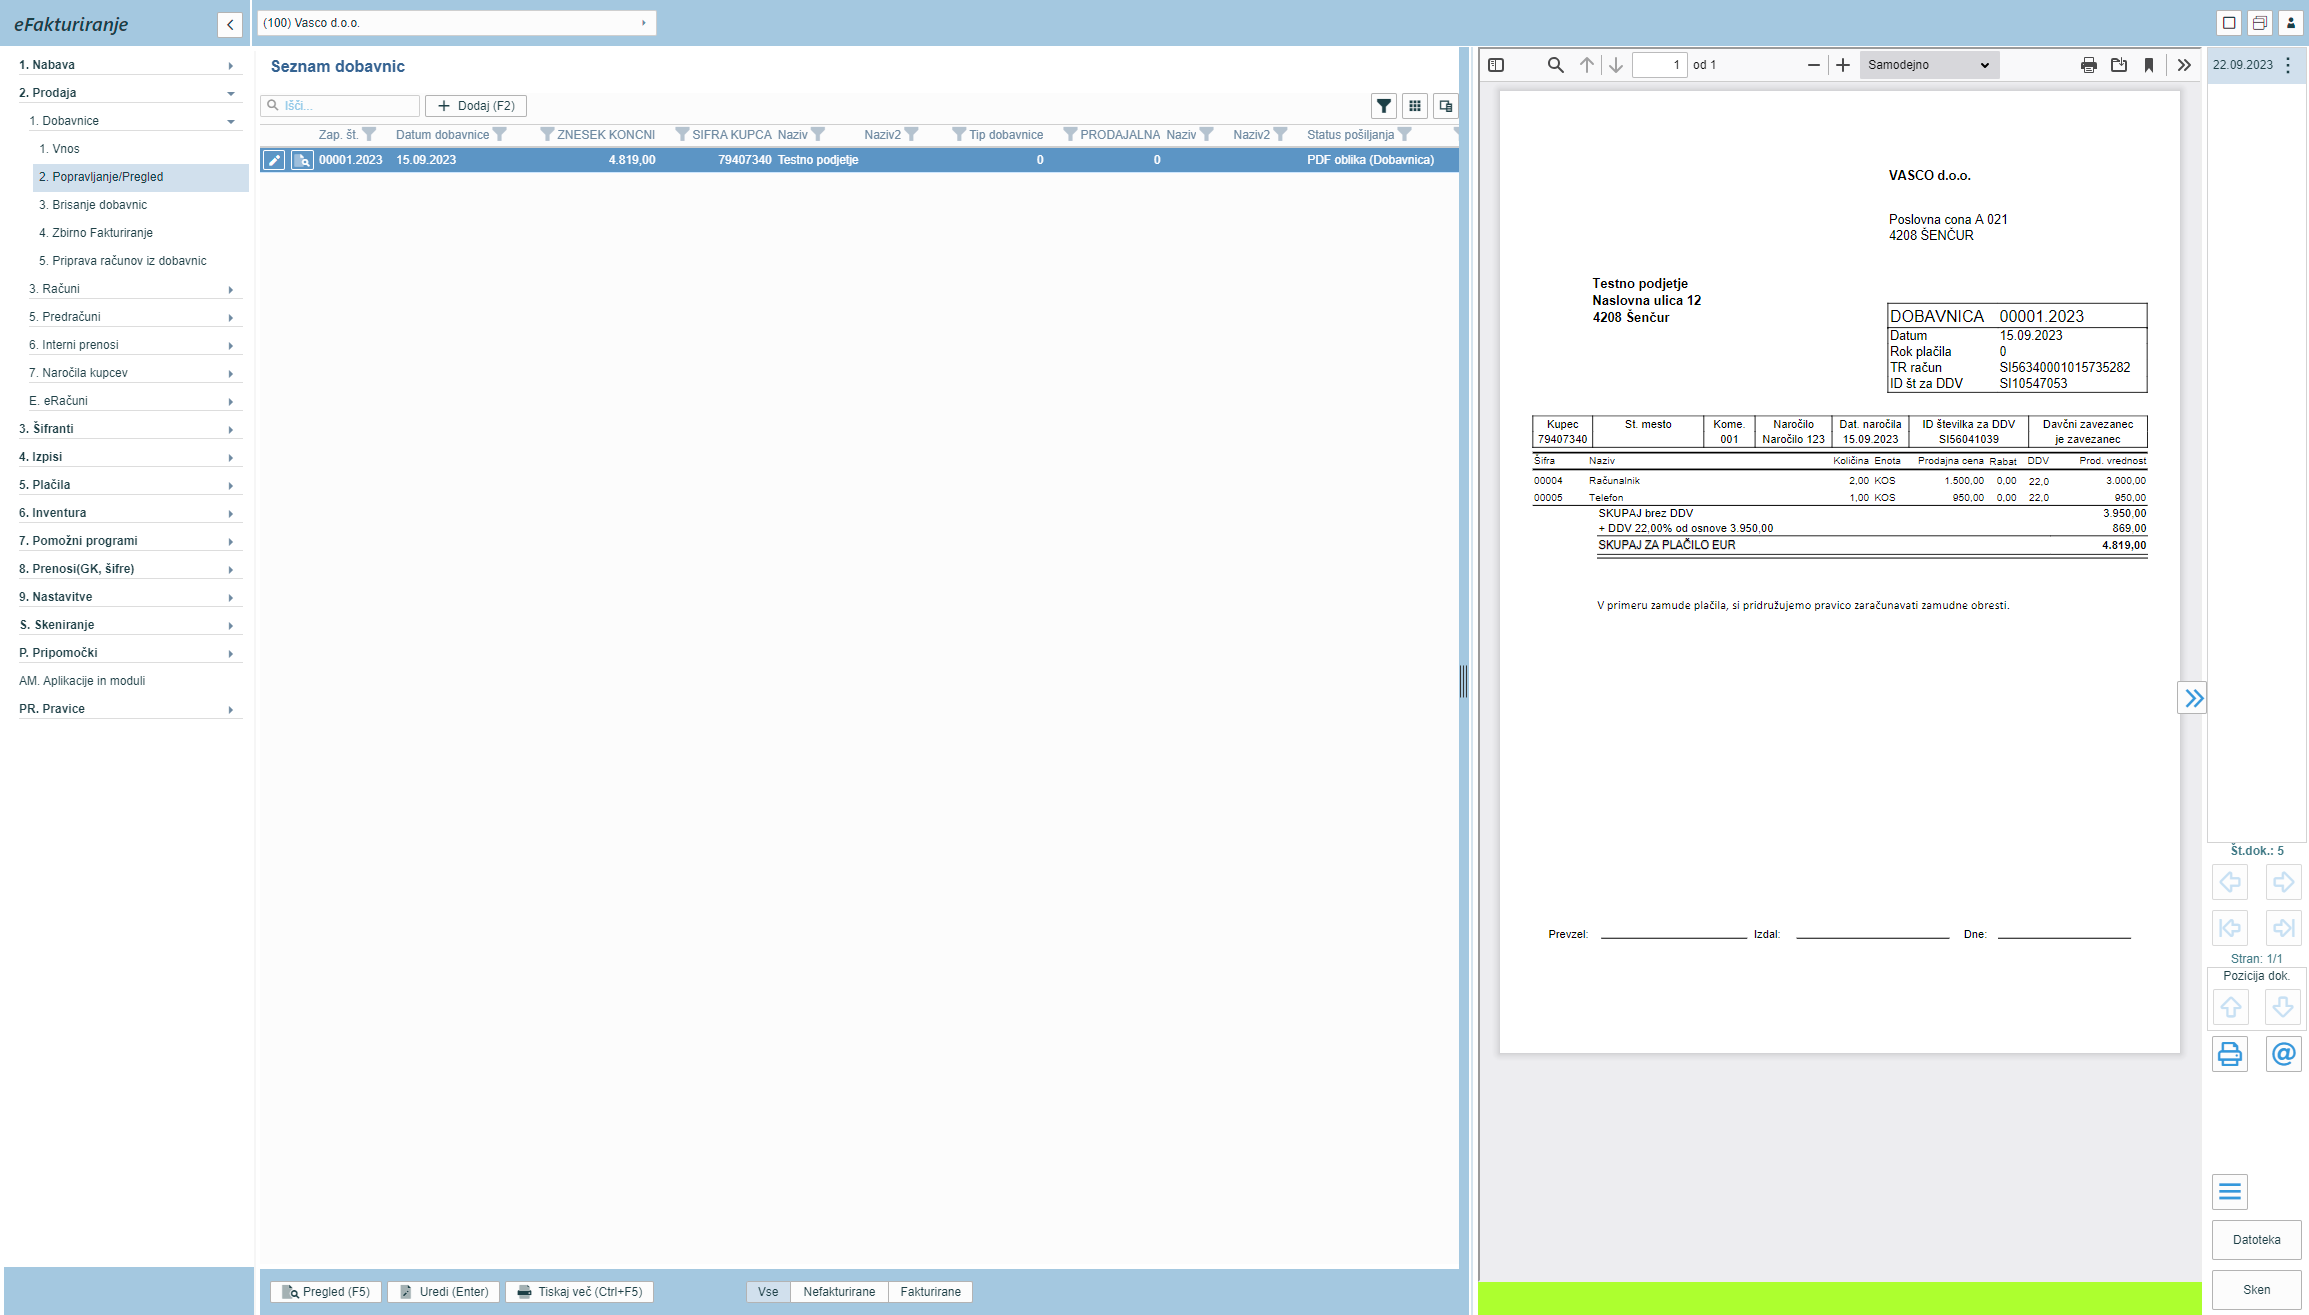The height and width of the screenshot is (1315, 2309).
Task: Zoom out the PDF with minus
Action: 1814,65
